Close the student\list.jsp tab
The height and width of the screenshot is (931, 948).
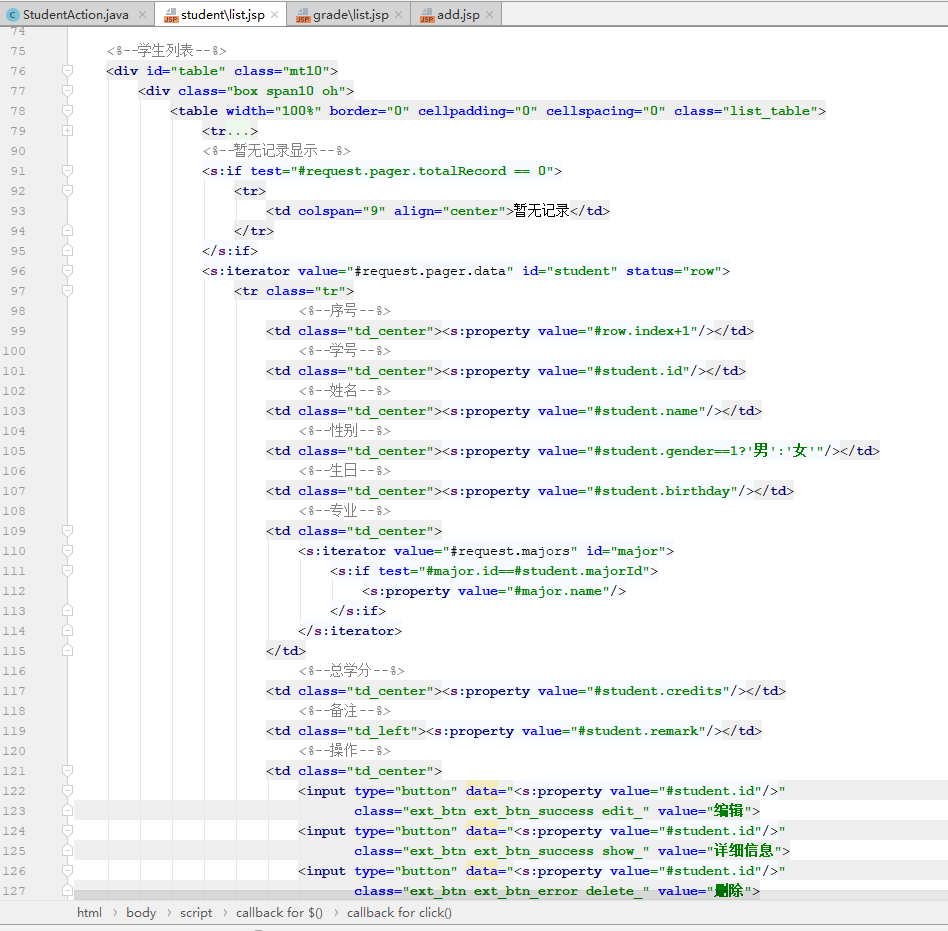[x=274, y=15]
